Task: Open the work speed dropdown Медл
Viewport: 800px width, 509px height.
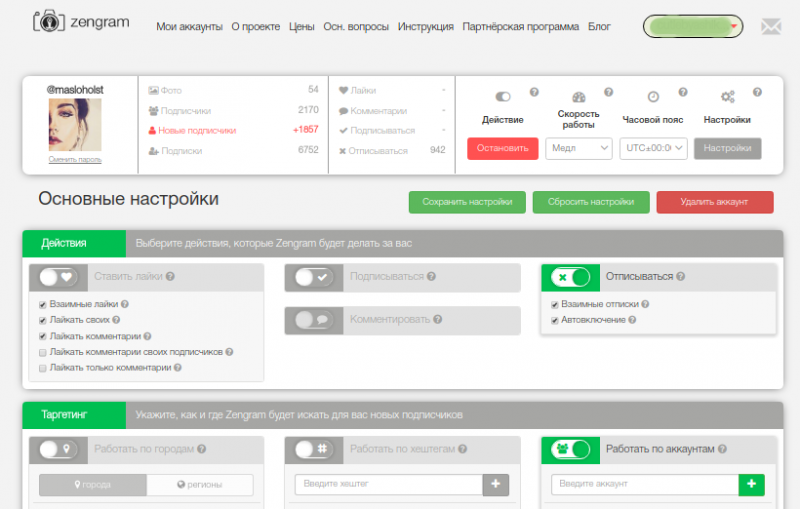Action: [x=579, y=148]
